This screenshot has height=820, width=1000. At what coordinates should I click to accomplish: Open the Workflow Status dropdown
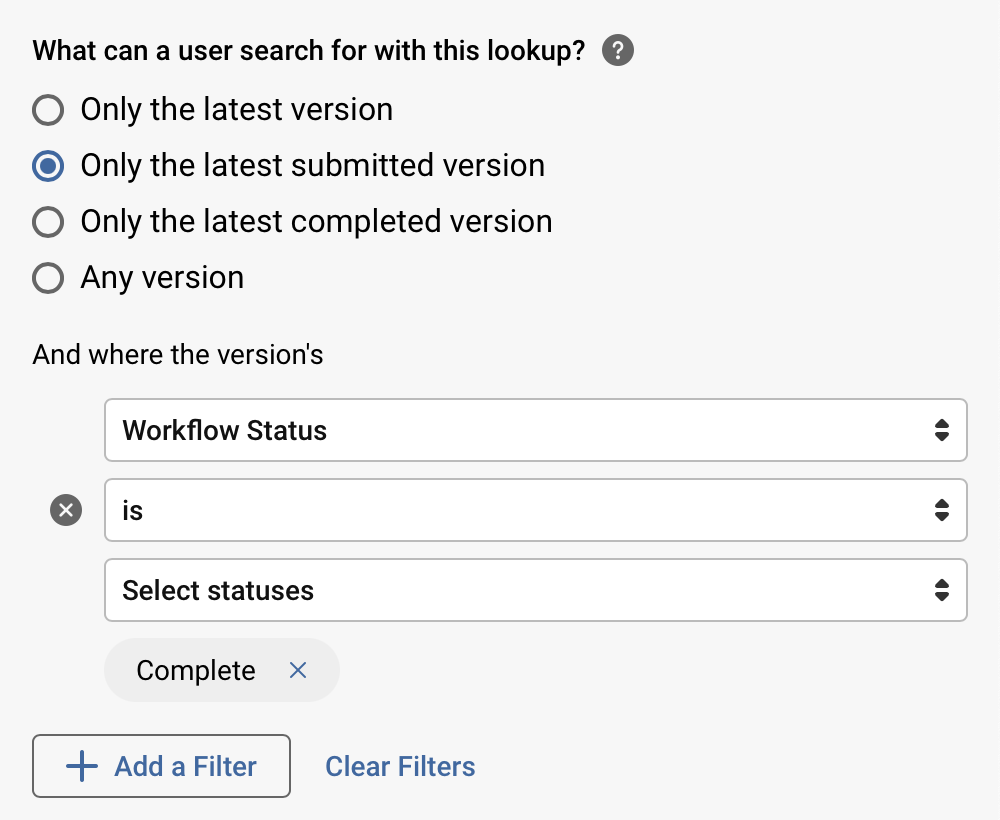(x=536, y=430)
